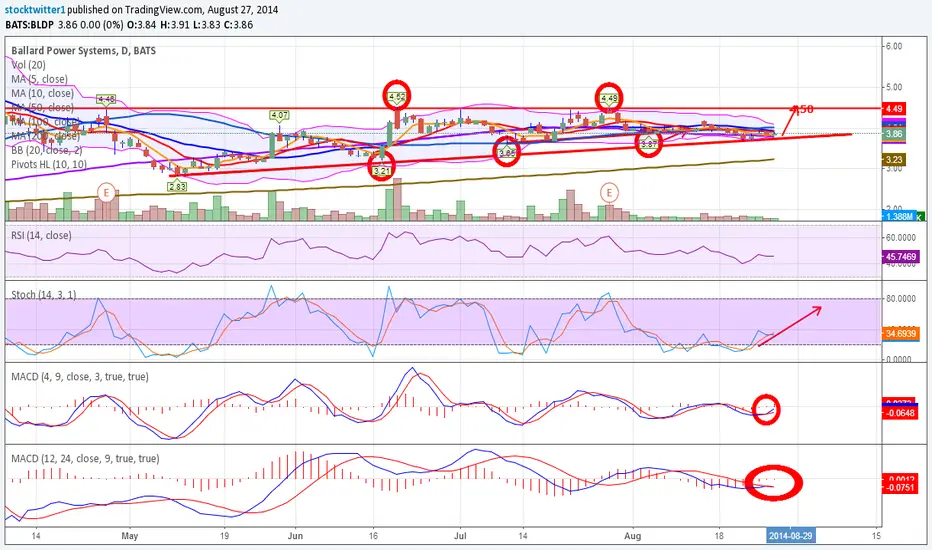Viewport: 932px width, 550px height.
Task: Click the BB (20, close, 2) legend entry
Action: [x=46, y=150]
